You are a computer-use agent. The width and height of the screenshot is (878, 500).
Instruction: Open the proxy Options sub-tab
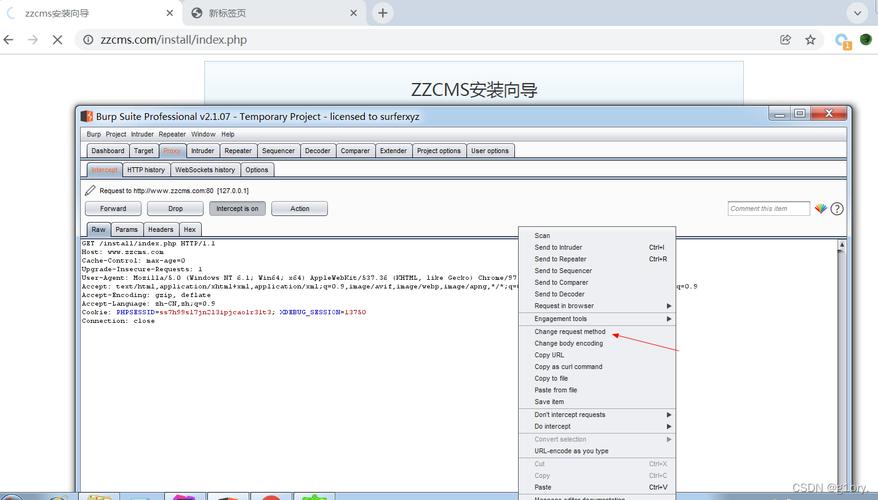click(256, 170)
